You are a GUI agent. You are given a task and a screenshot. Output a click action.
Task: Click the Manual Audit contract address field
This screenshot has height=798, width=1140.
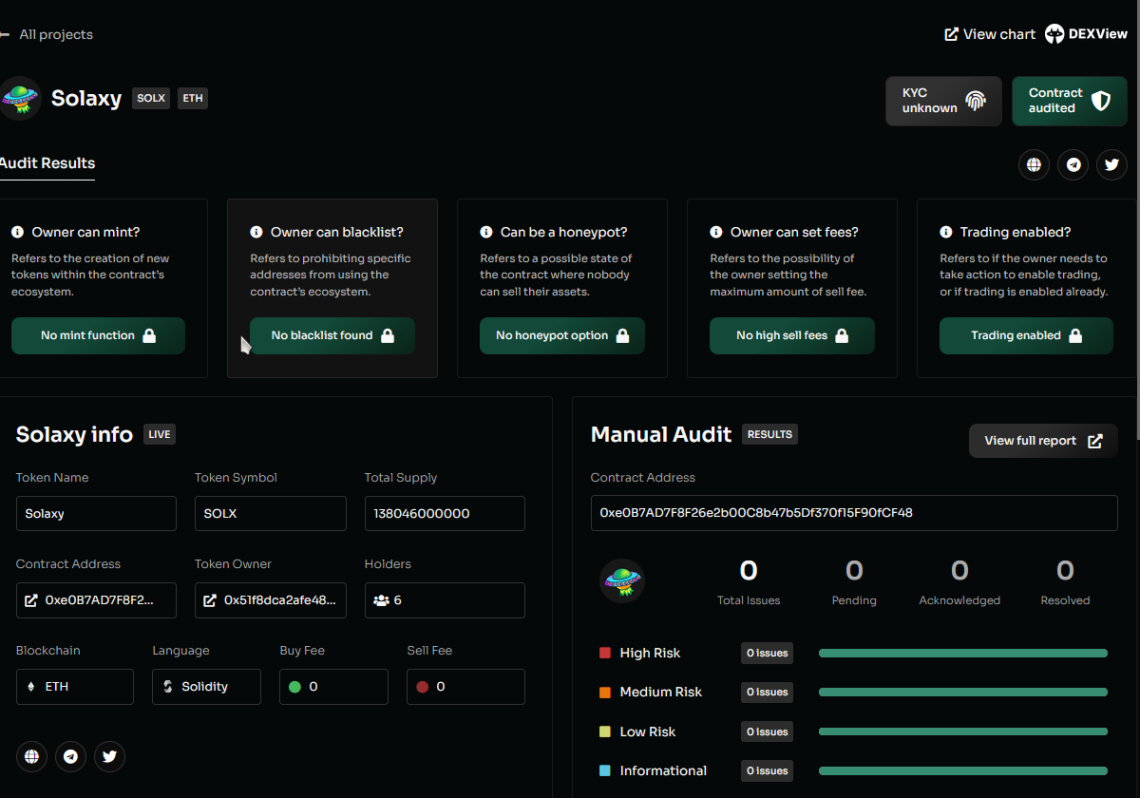coord(853,513)
